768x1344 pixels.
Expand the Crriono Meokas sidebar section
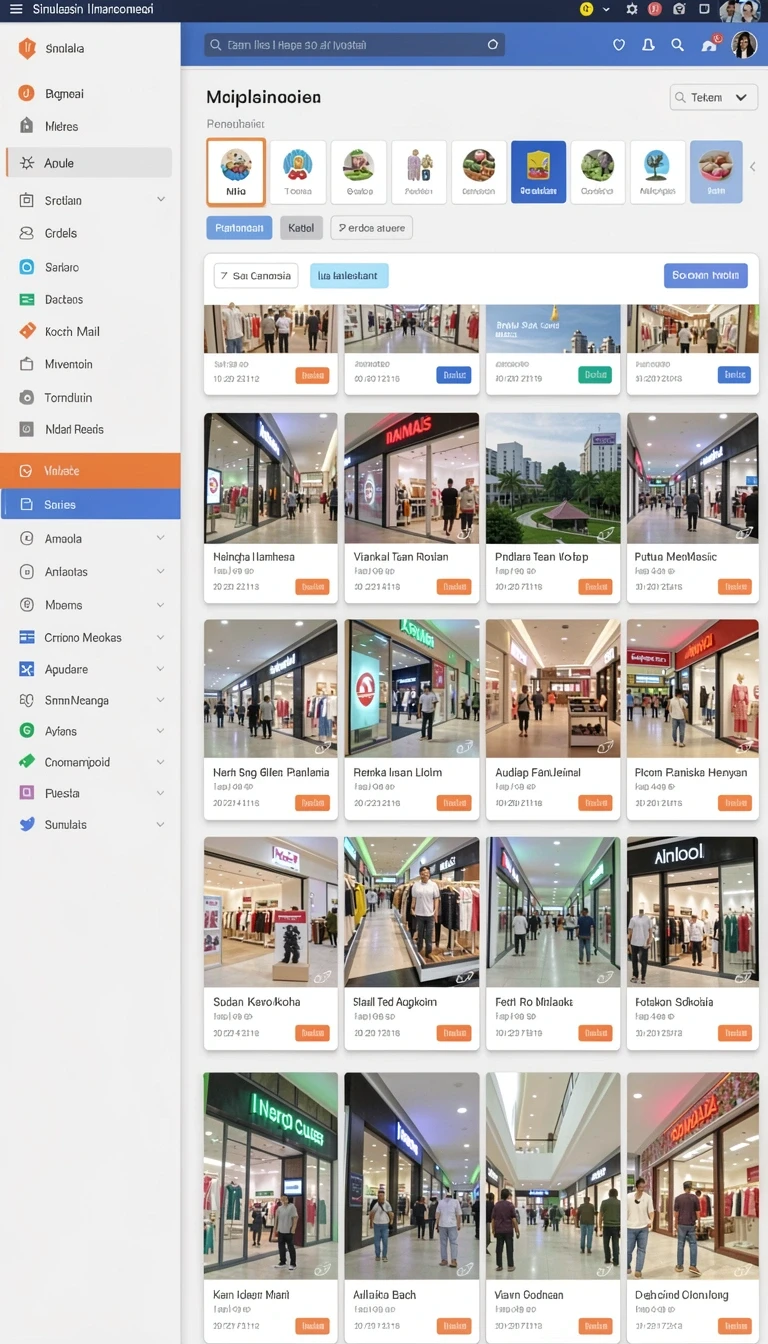click(x=161, y=637)
